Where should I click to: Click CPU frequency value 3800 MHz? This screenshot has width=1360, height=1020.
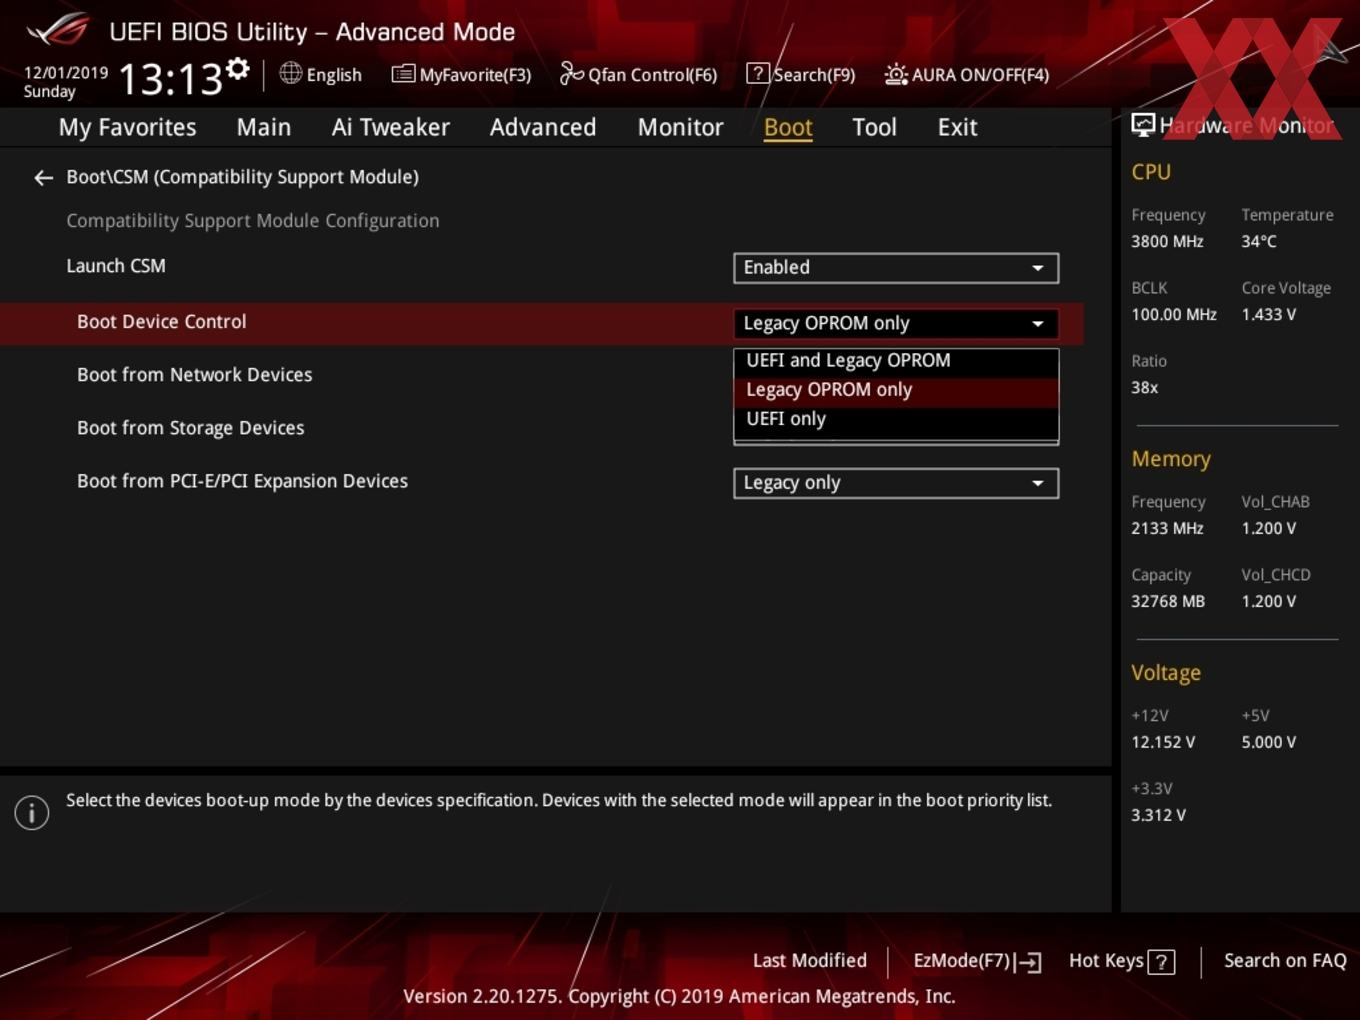[1167, 242]
